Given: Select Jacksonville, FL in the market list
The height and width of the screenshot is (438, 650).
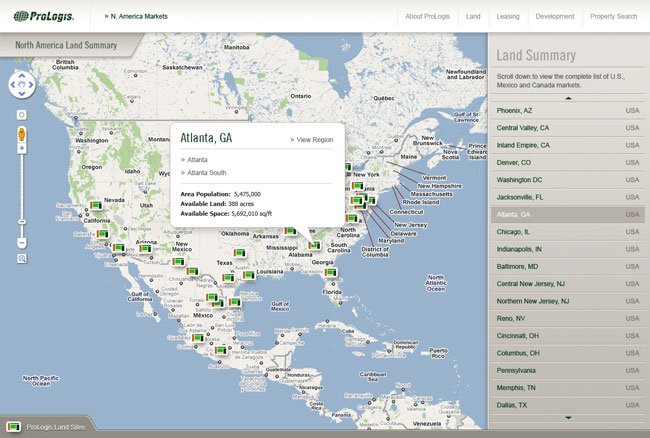Looking at the screenshot, I should (x=568, y=197).
